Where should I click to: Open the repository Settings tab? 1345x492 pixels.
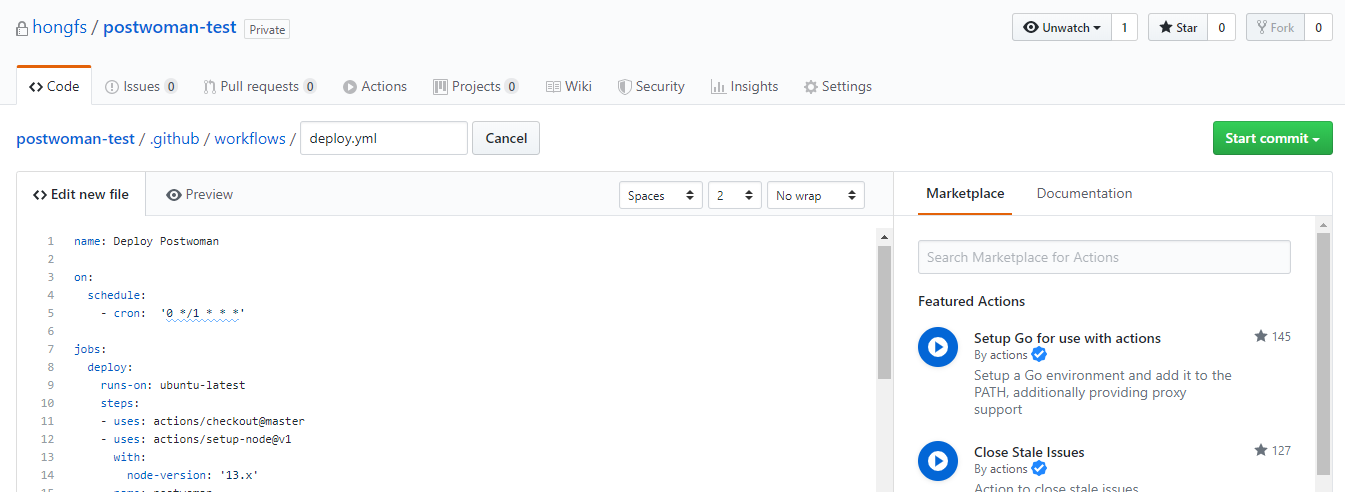838,86
